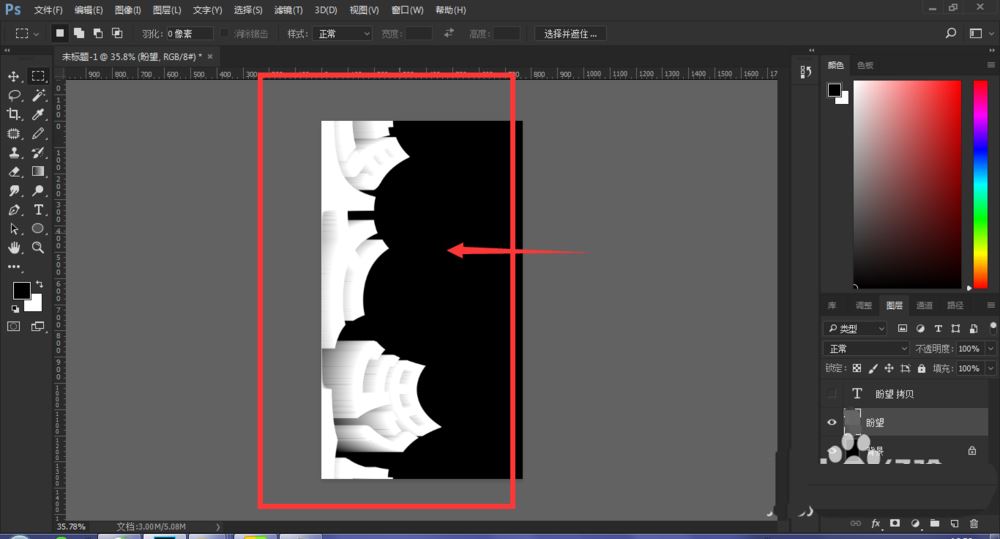Image resolution: width=1000 pixels, height=539 pixels.
Task: Open the 文件(F) menu
Action: tap(48, 10)
